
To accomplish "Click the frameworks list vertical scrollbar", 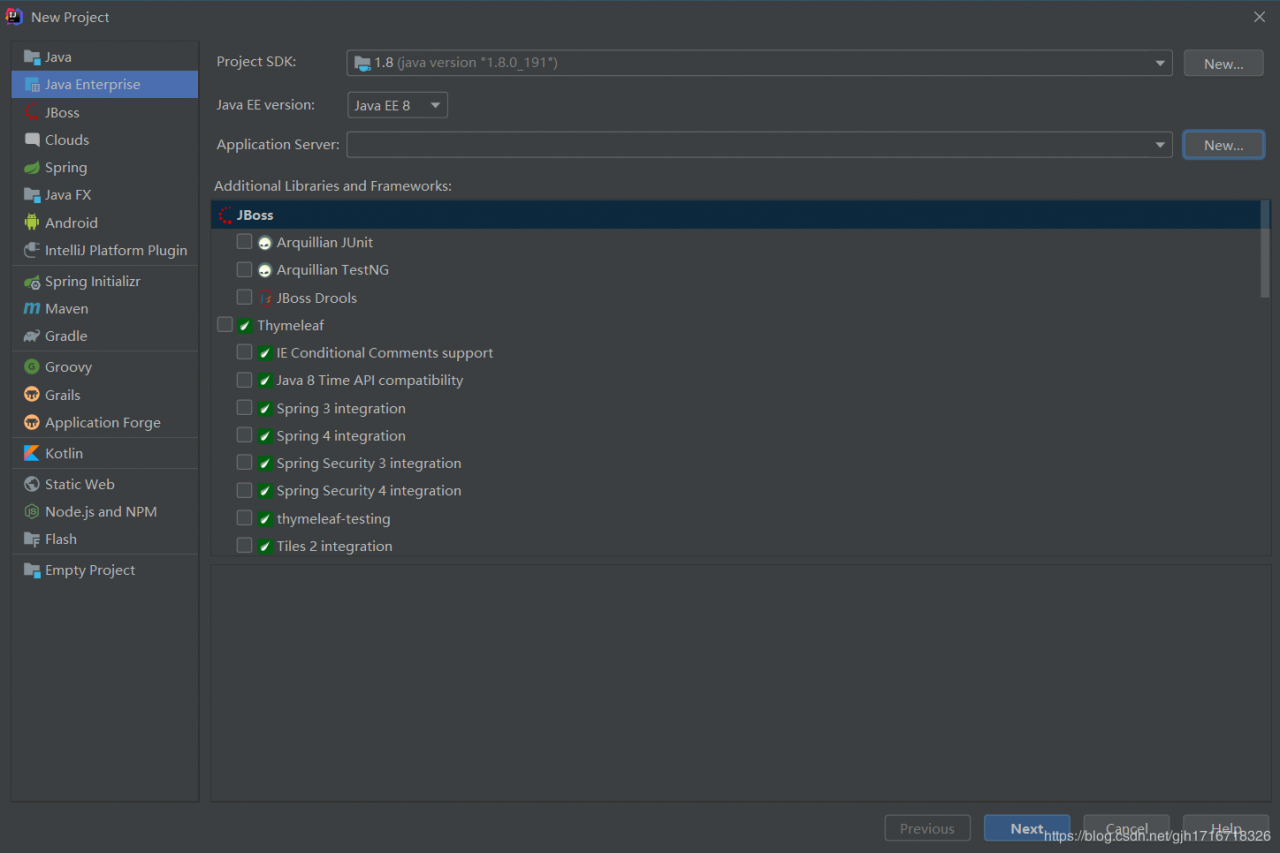I will click(x=1265, y=249).
